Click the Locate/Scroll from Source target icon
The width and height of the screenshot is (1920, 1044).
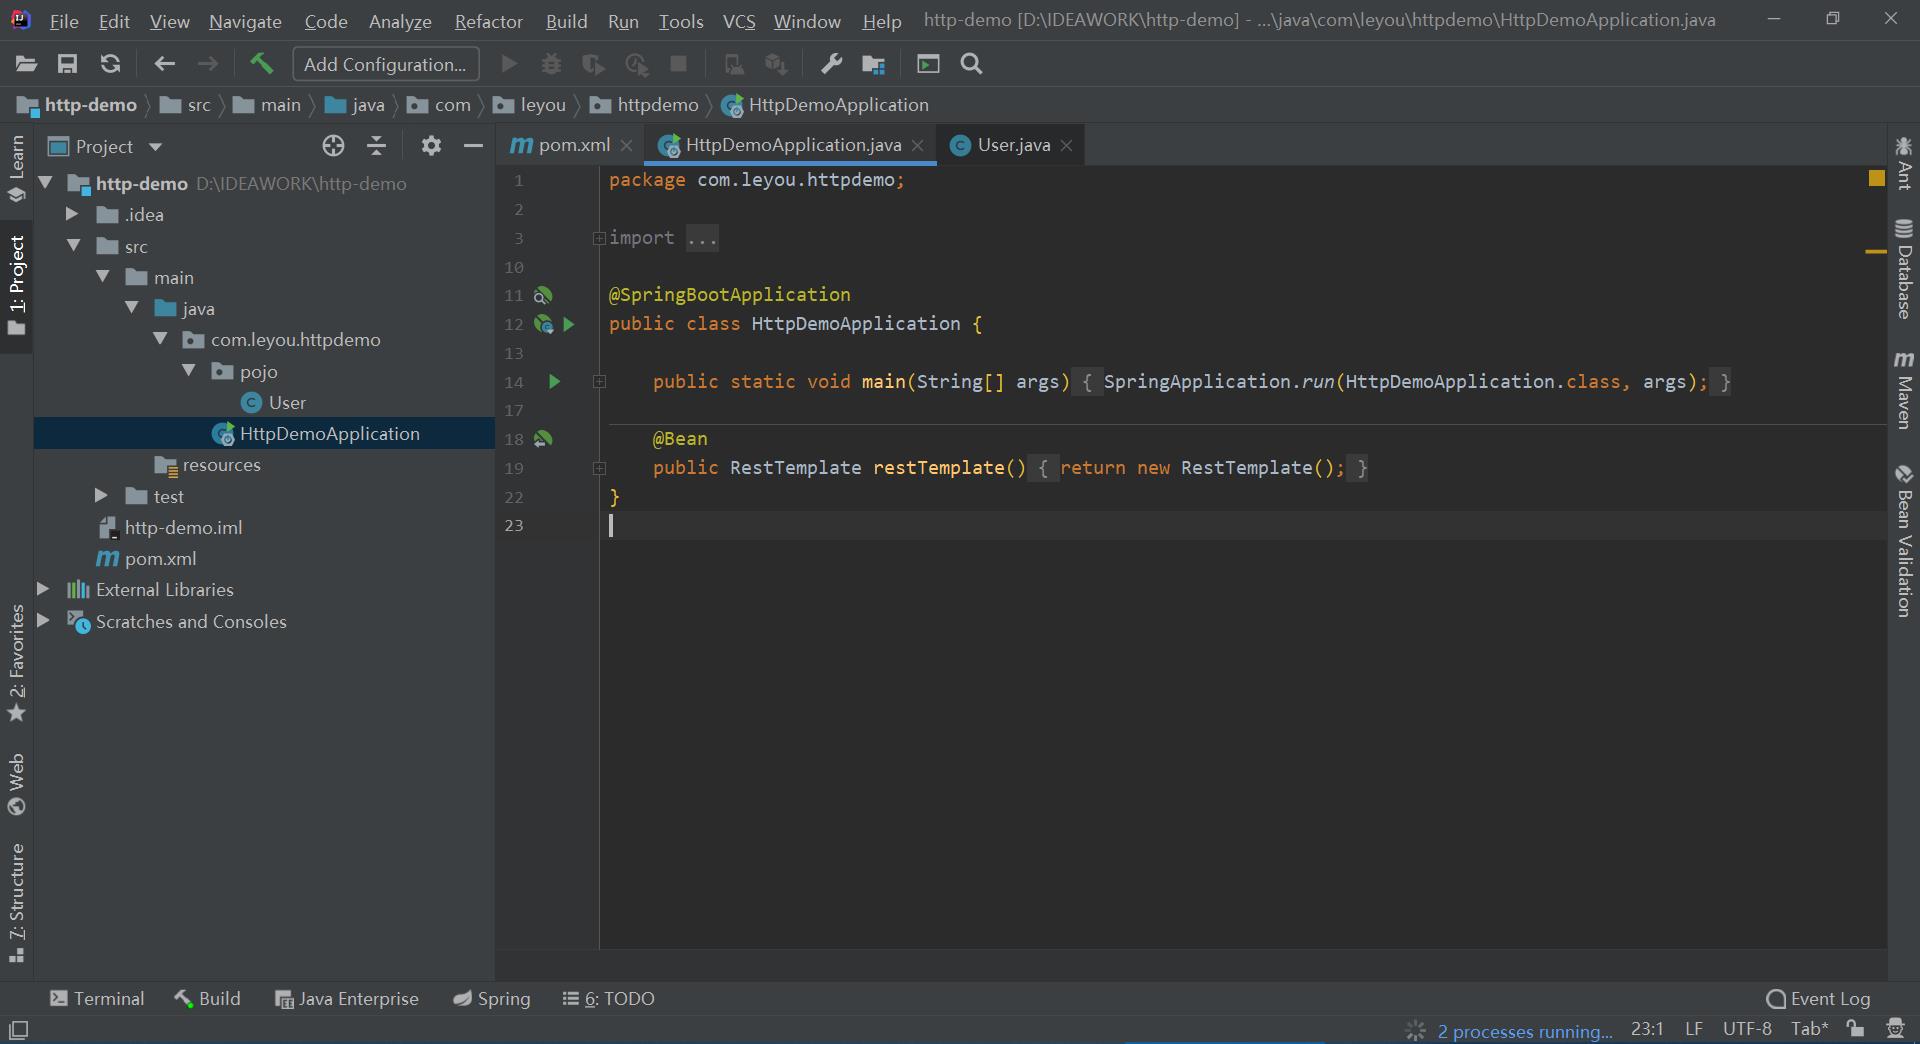[x=333, y=146]
